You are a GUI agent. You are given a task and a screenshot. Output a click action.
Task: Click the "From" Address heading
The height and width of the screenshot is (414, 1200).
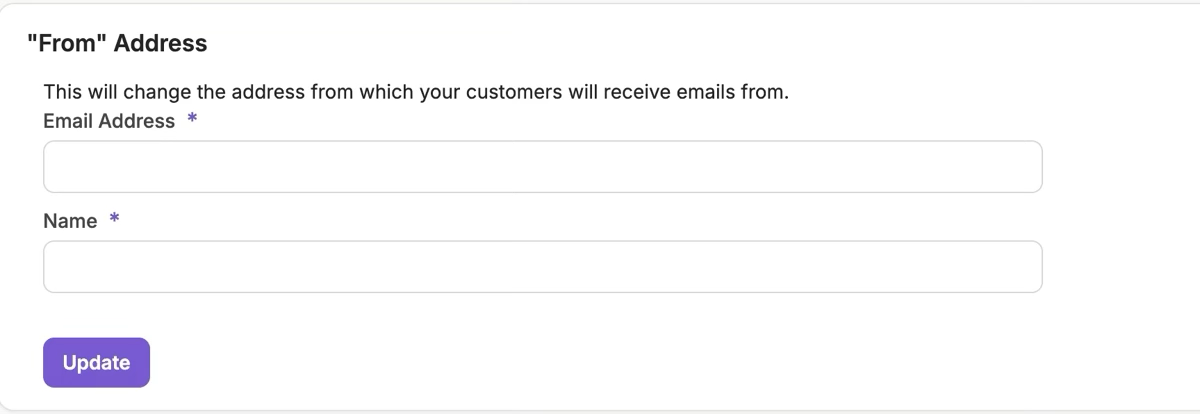116,43
